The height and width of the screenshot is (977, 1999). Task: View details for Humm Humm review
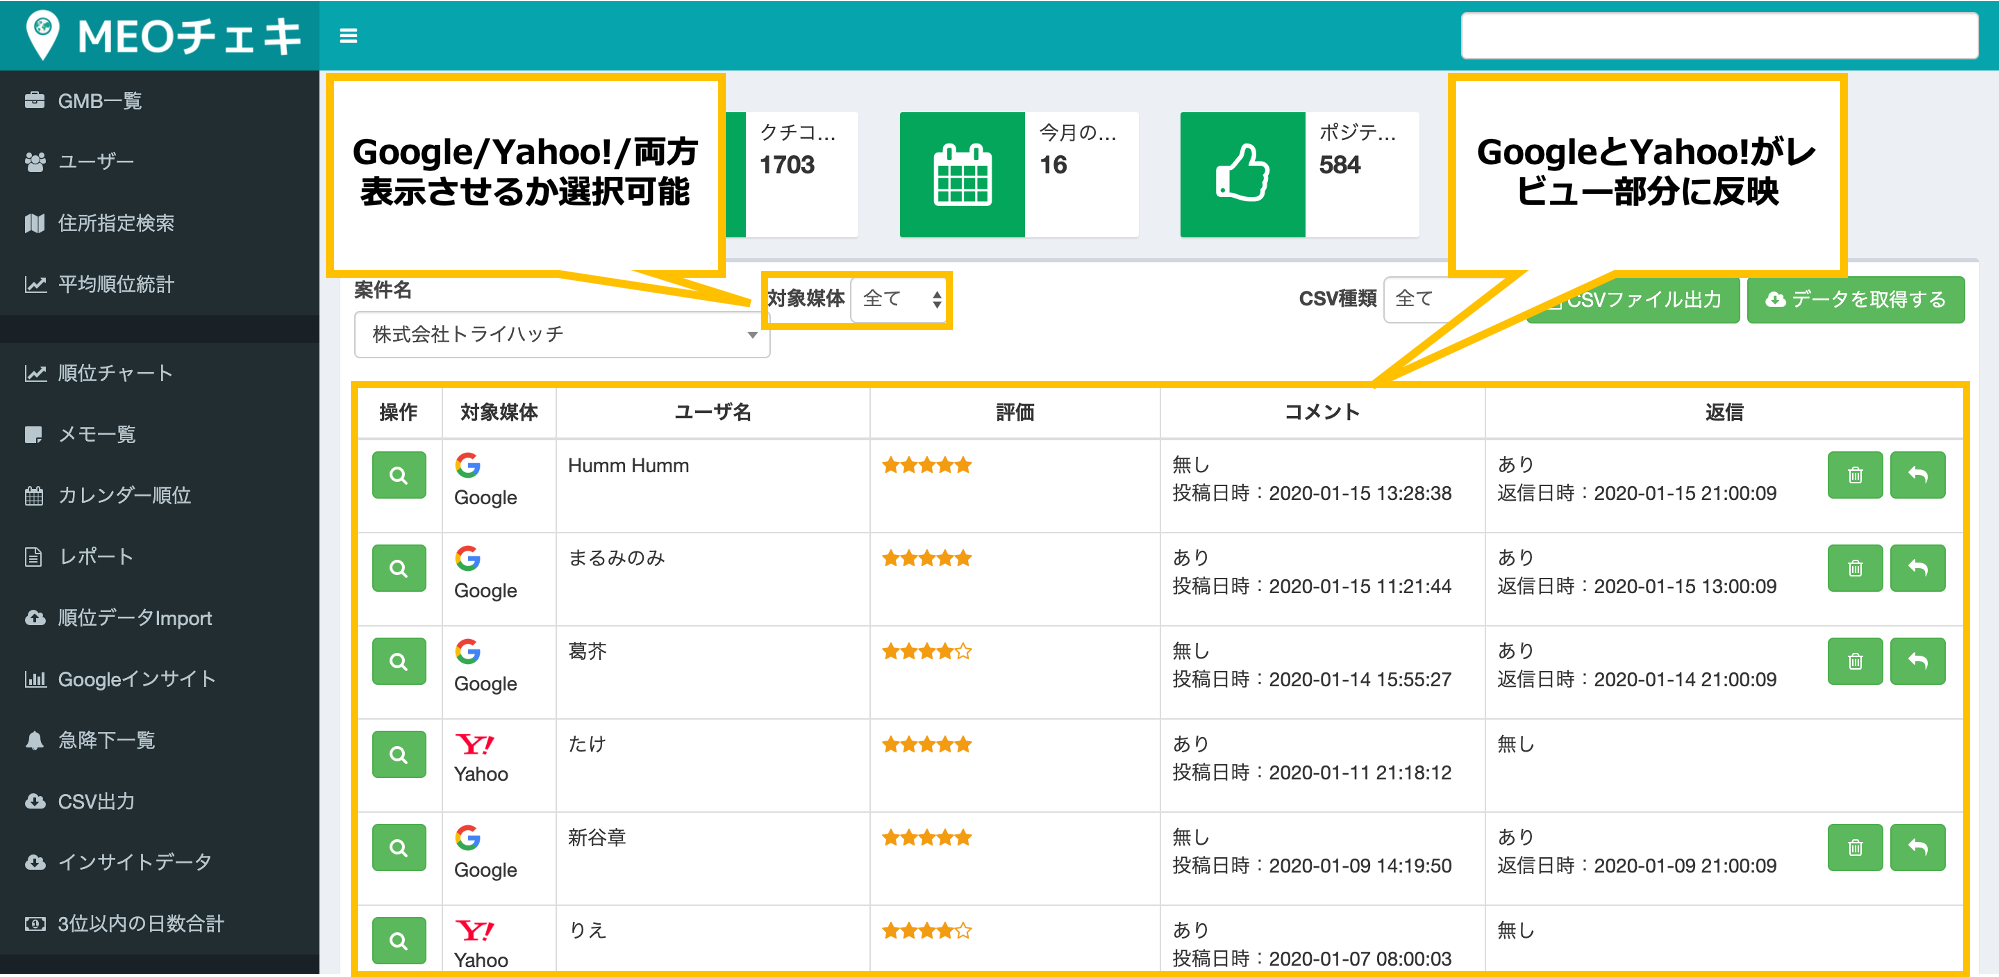point(399,475)
